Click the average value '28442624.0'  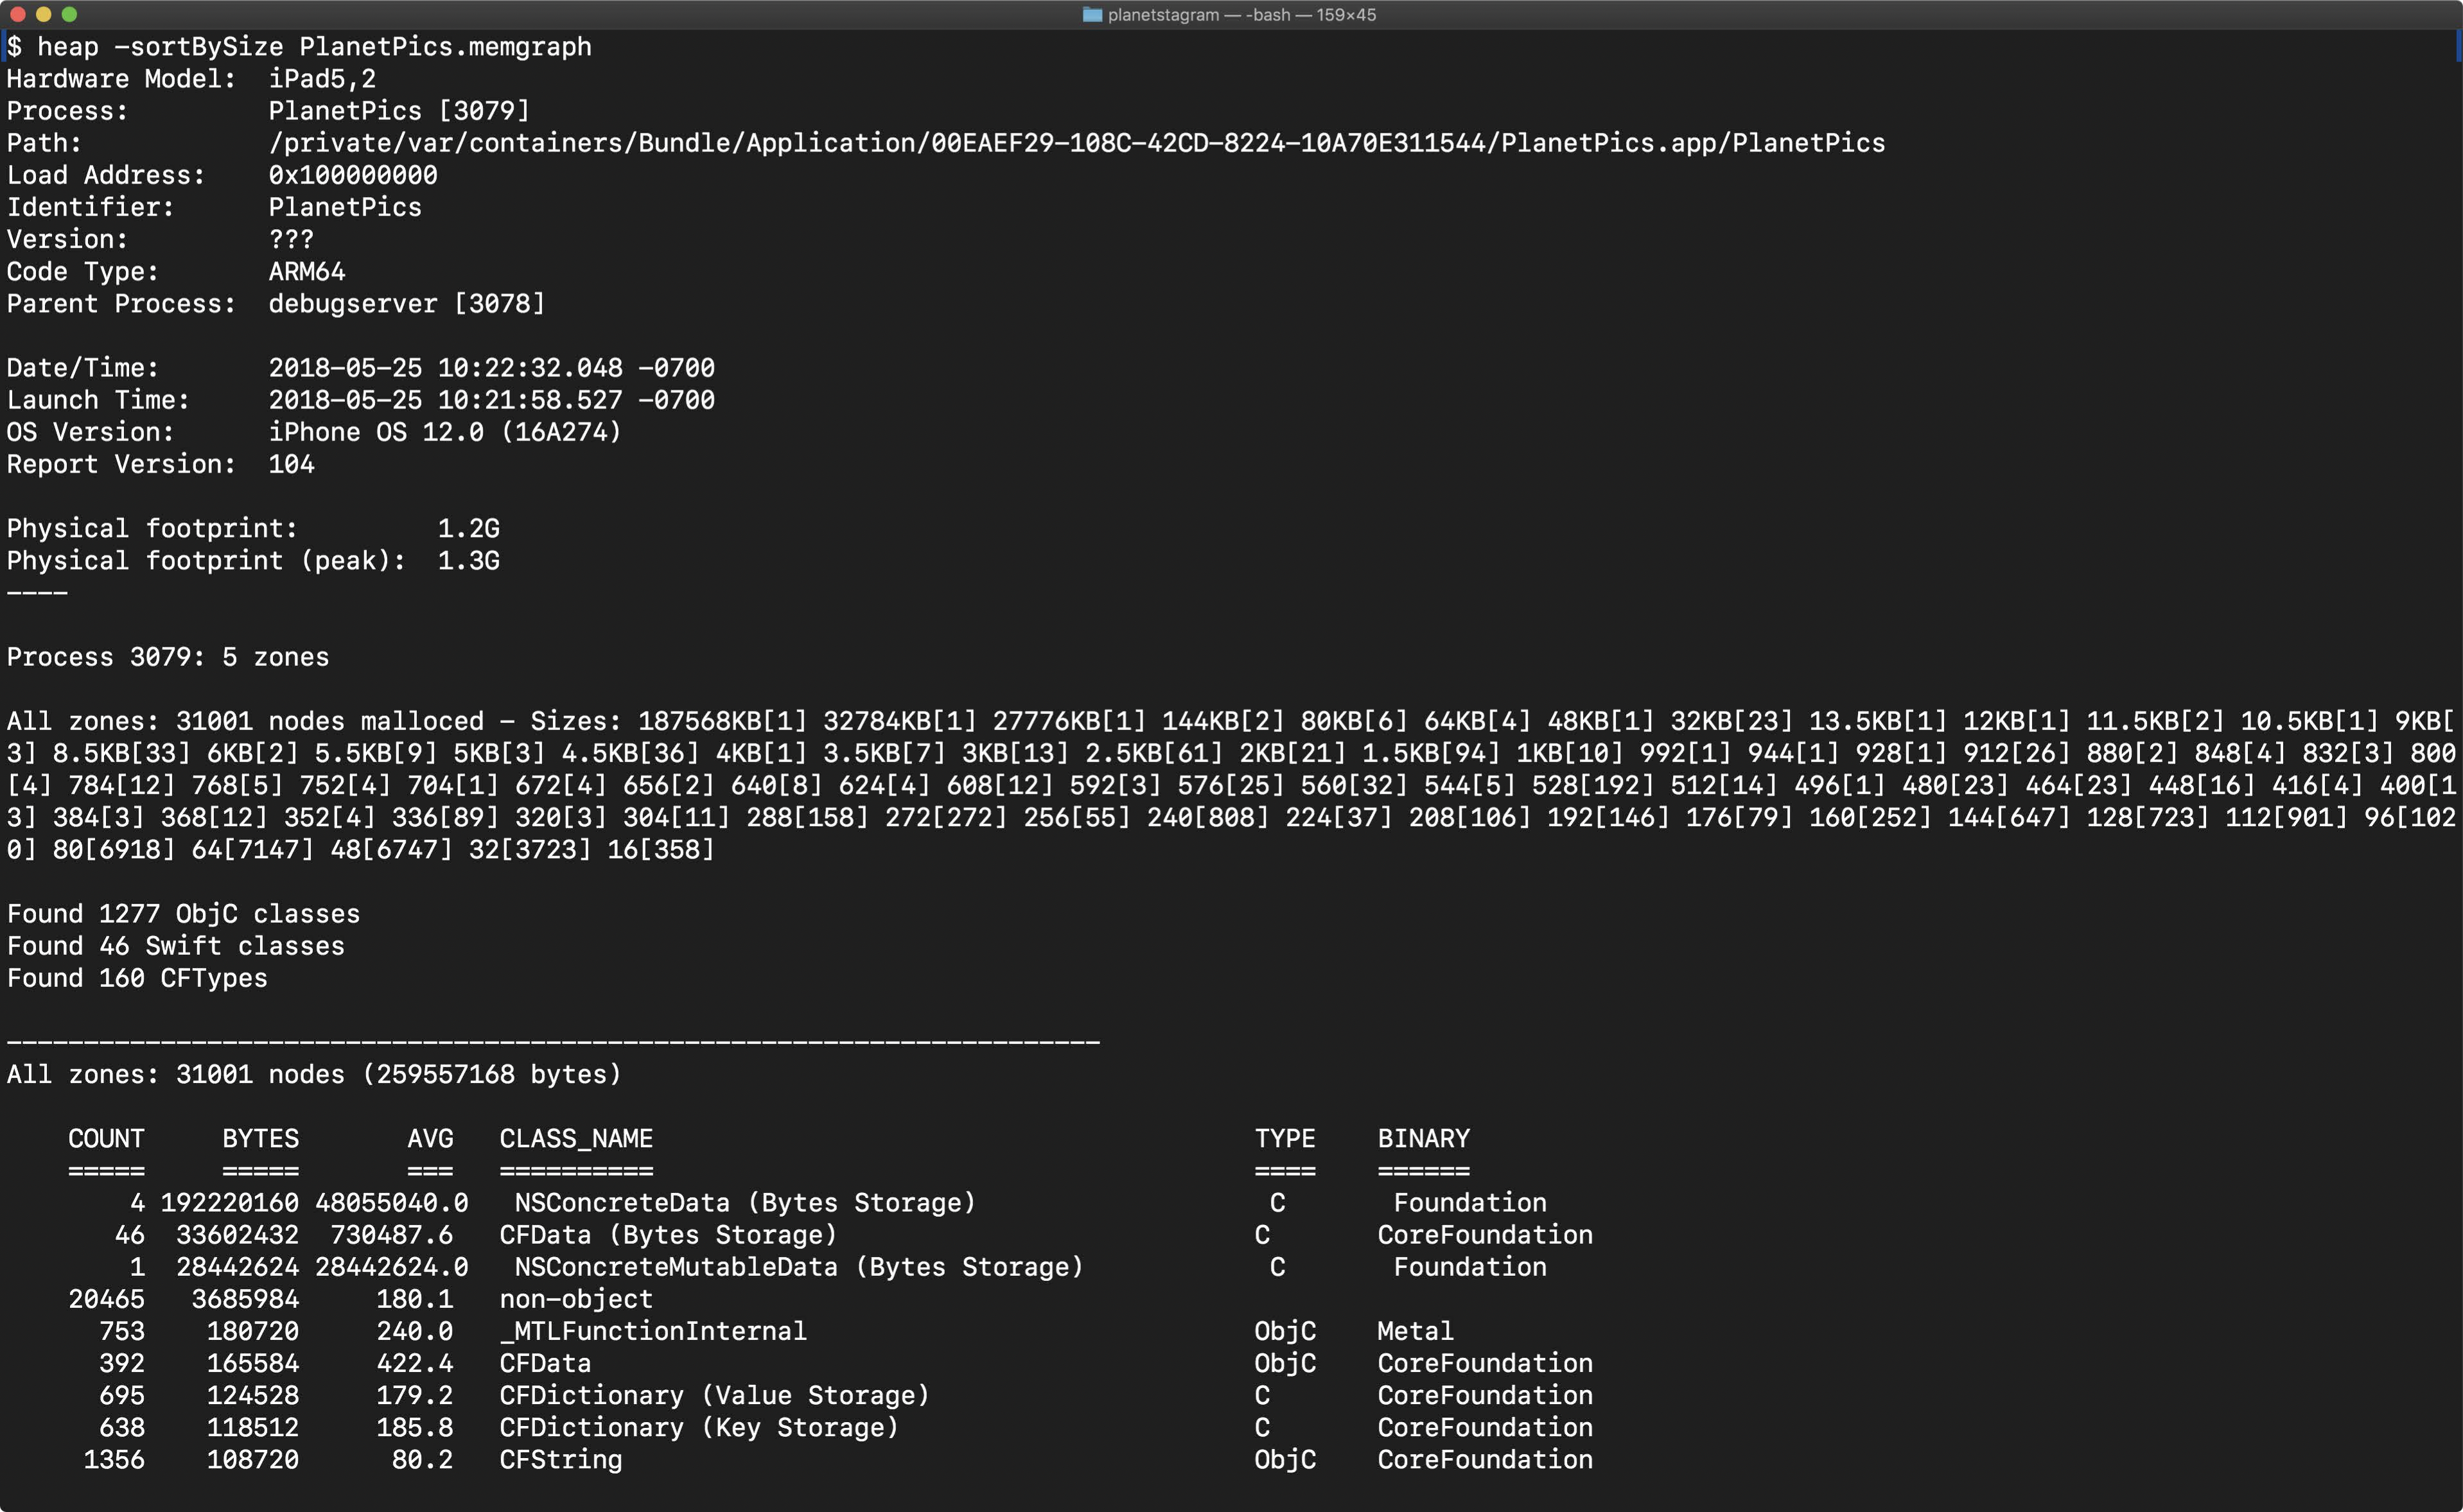(x=392, y=1267)
